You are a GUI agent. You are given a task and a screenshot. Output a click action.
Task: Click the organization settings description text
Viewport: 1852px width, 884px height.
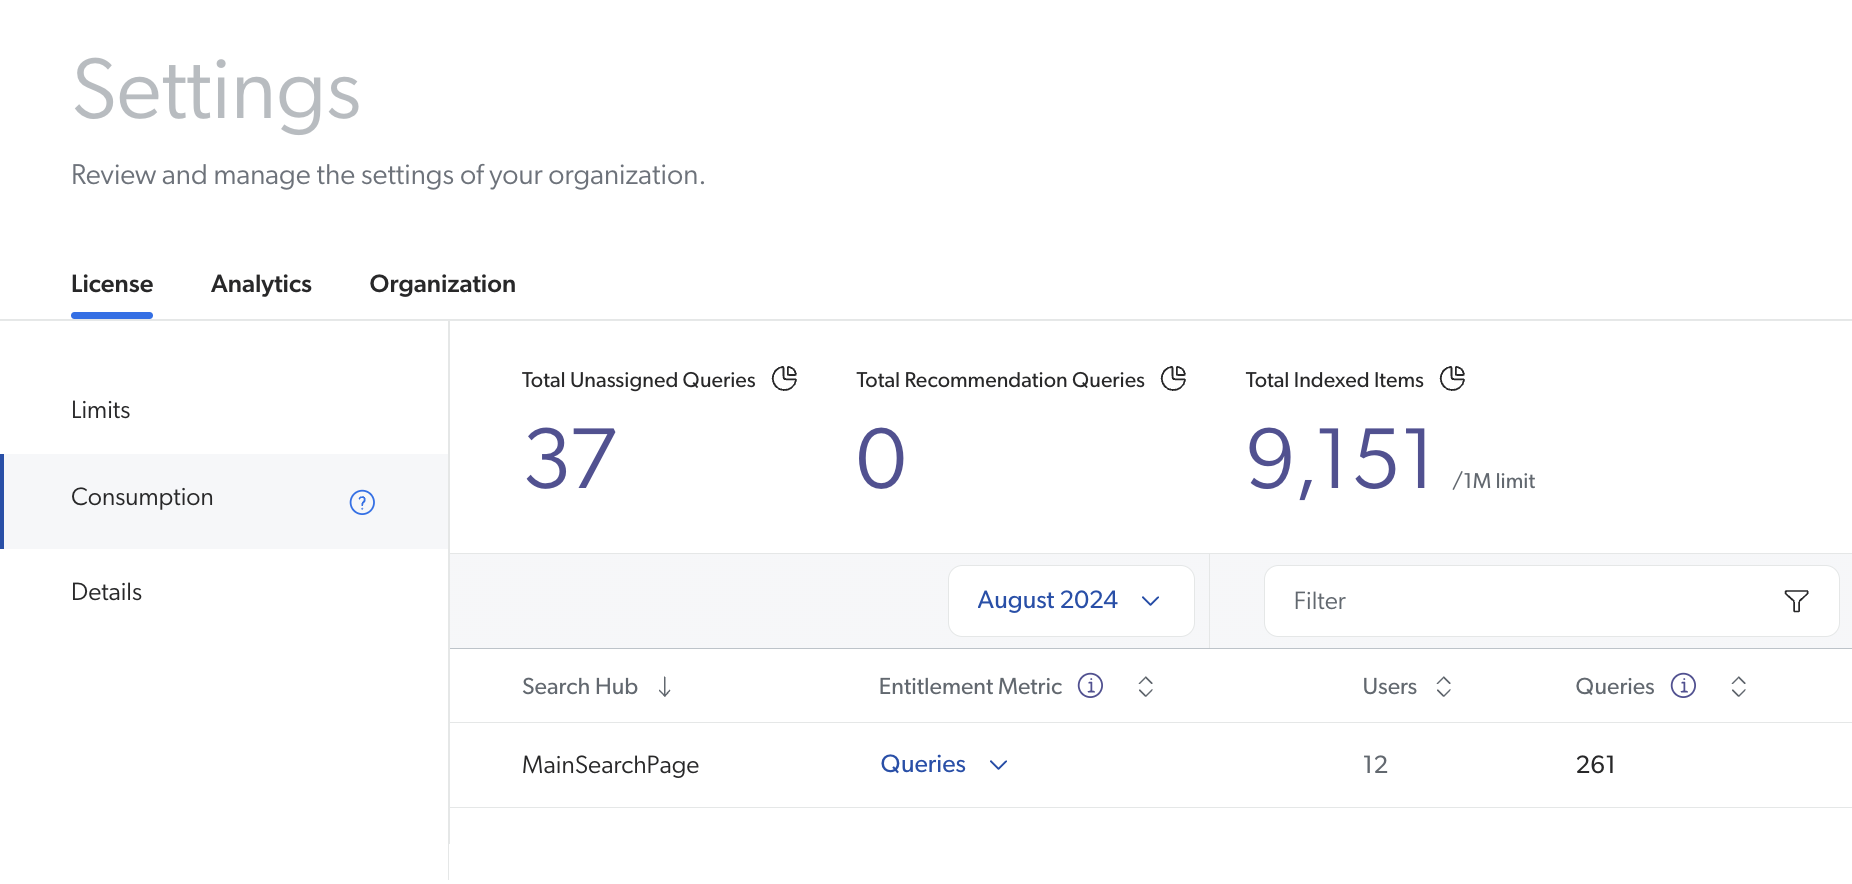tap(388, 175)
